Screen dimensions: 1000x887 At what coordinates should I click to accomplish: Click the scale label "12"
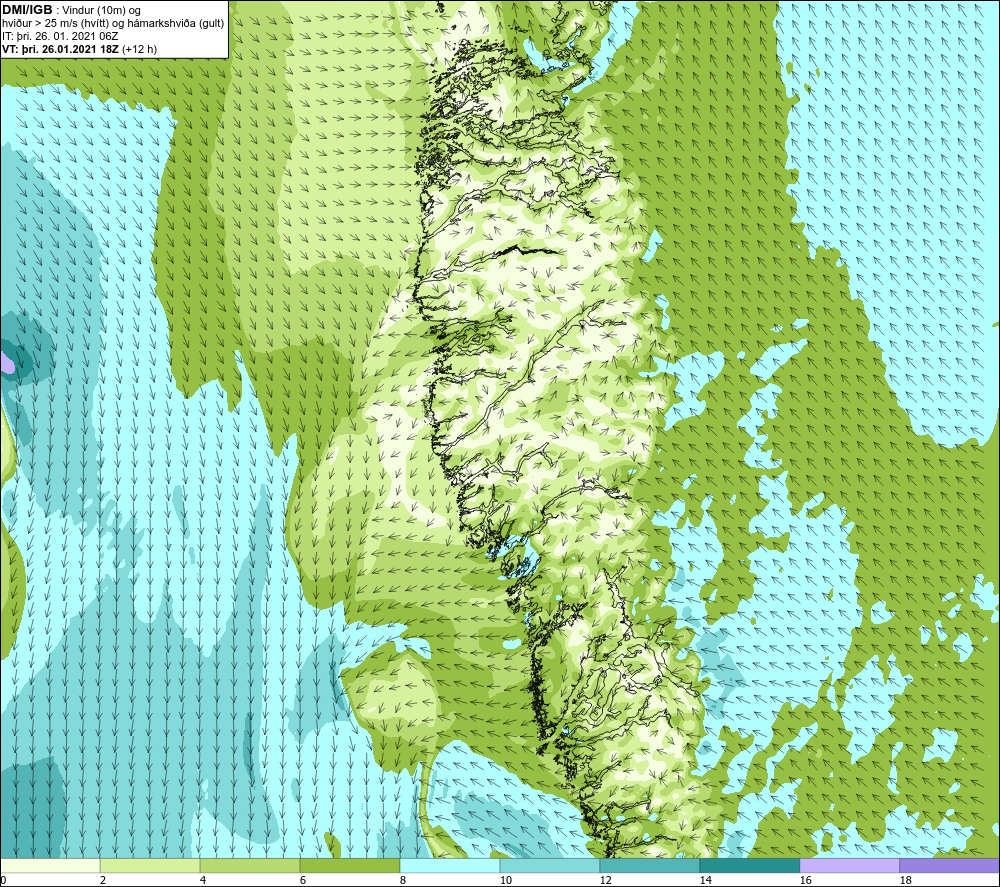point(605,880)
